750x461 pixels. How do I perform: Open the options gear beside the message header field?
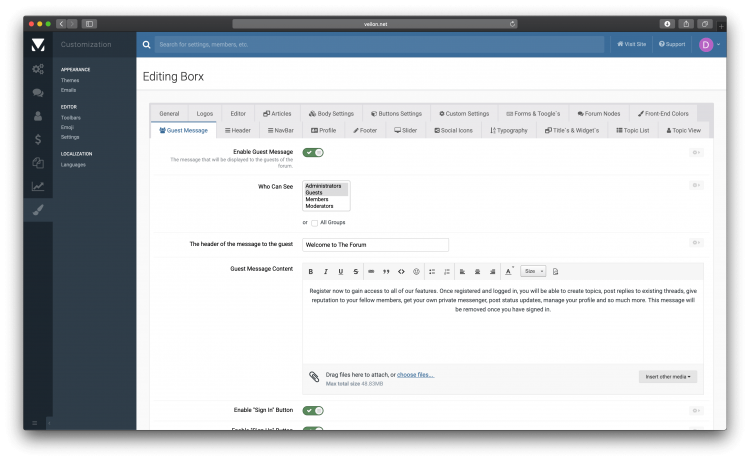696,242
